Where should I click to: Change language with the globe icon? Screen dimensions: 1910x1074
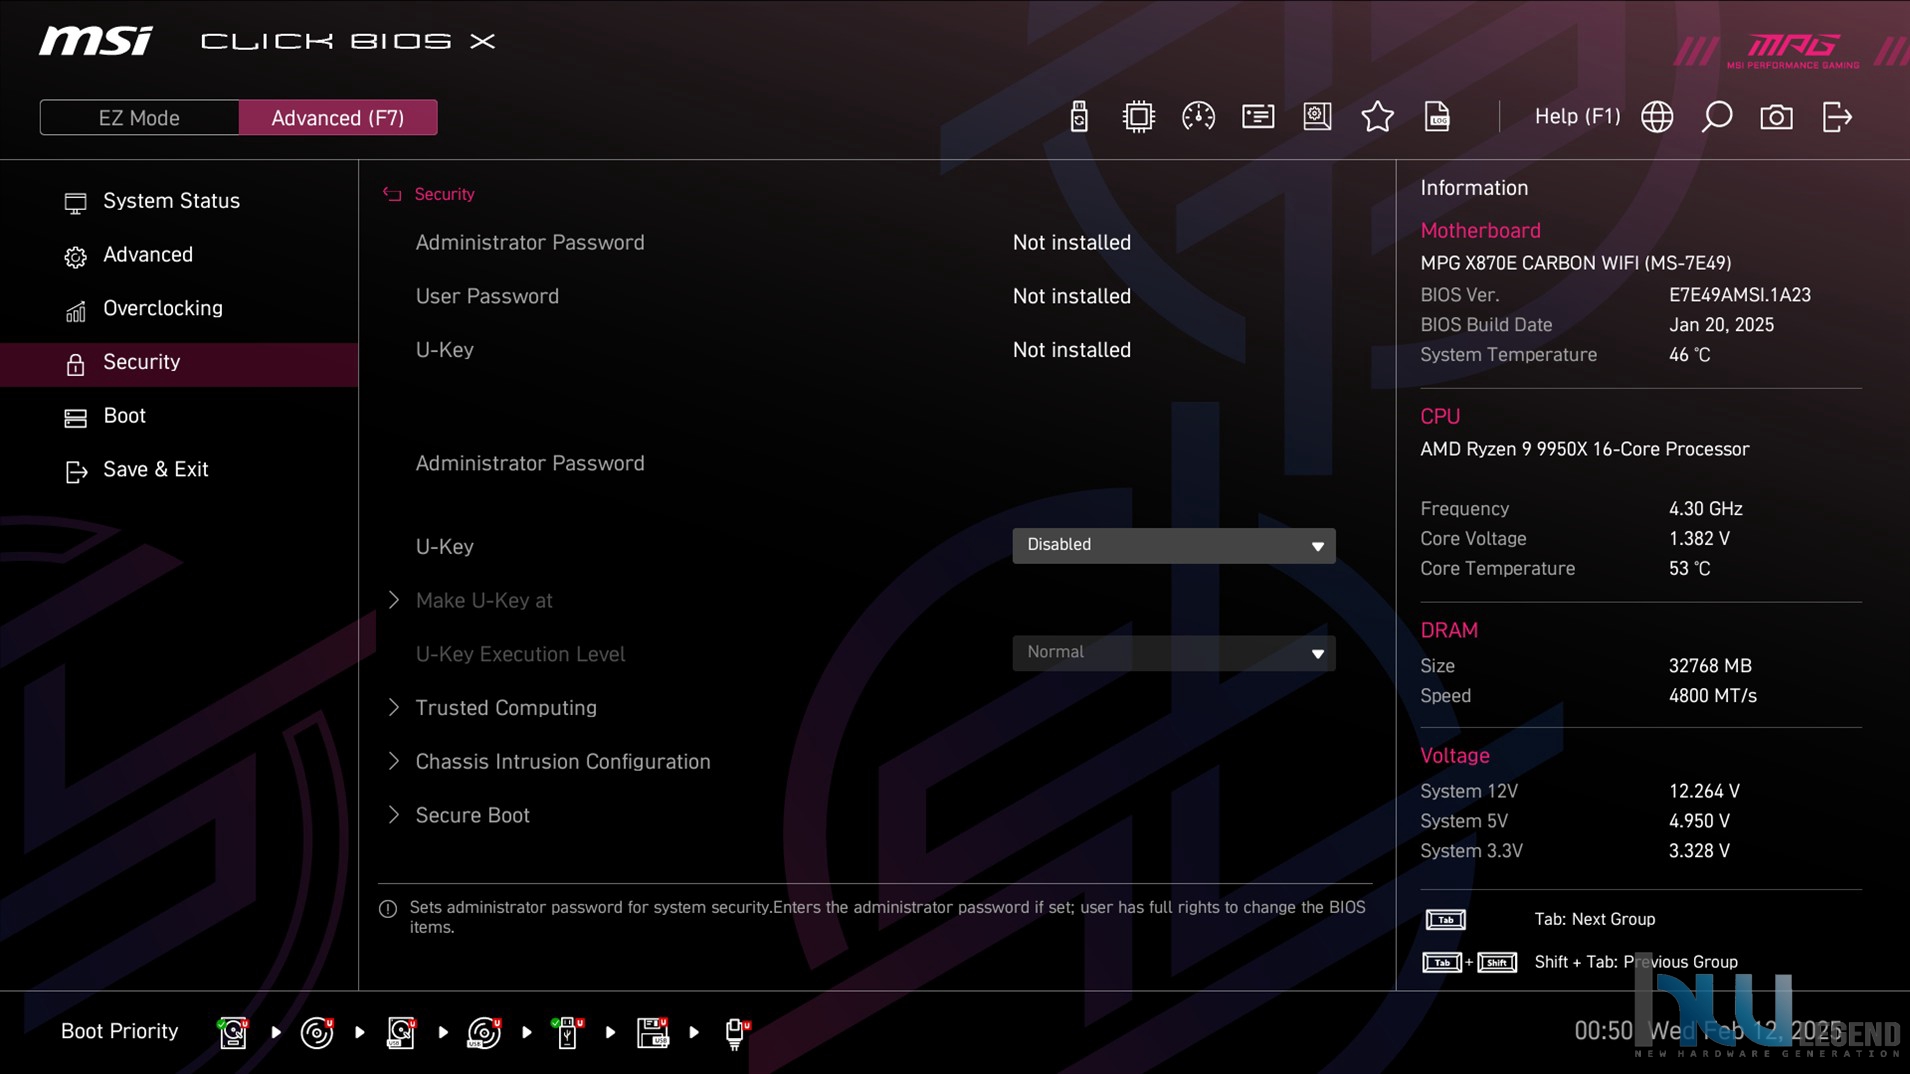pyautogui.click(x=1657, y=117)
